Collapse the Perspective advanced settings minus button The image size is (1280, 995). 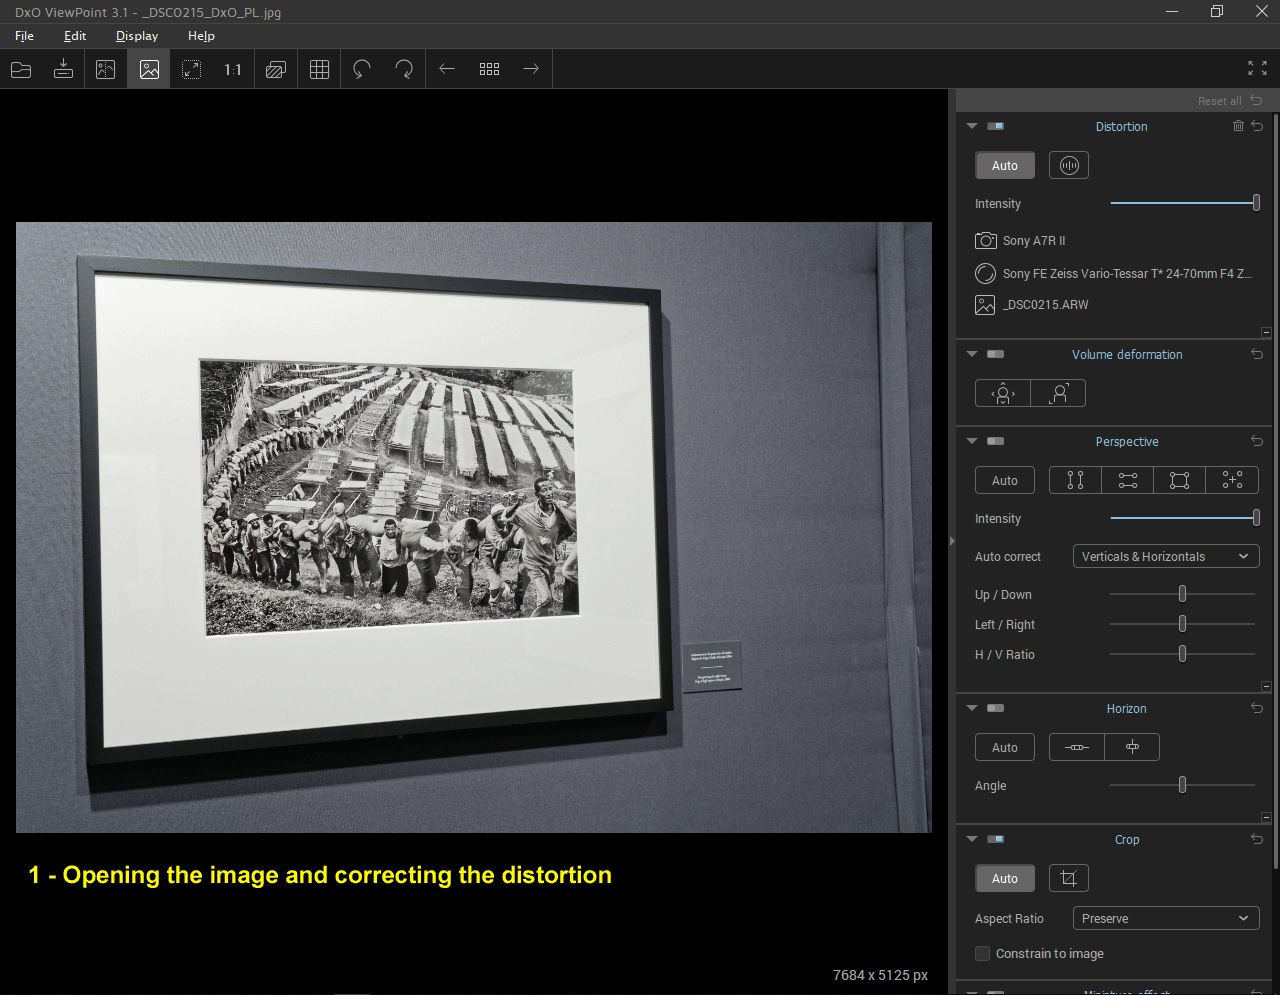point(1266,687)
